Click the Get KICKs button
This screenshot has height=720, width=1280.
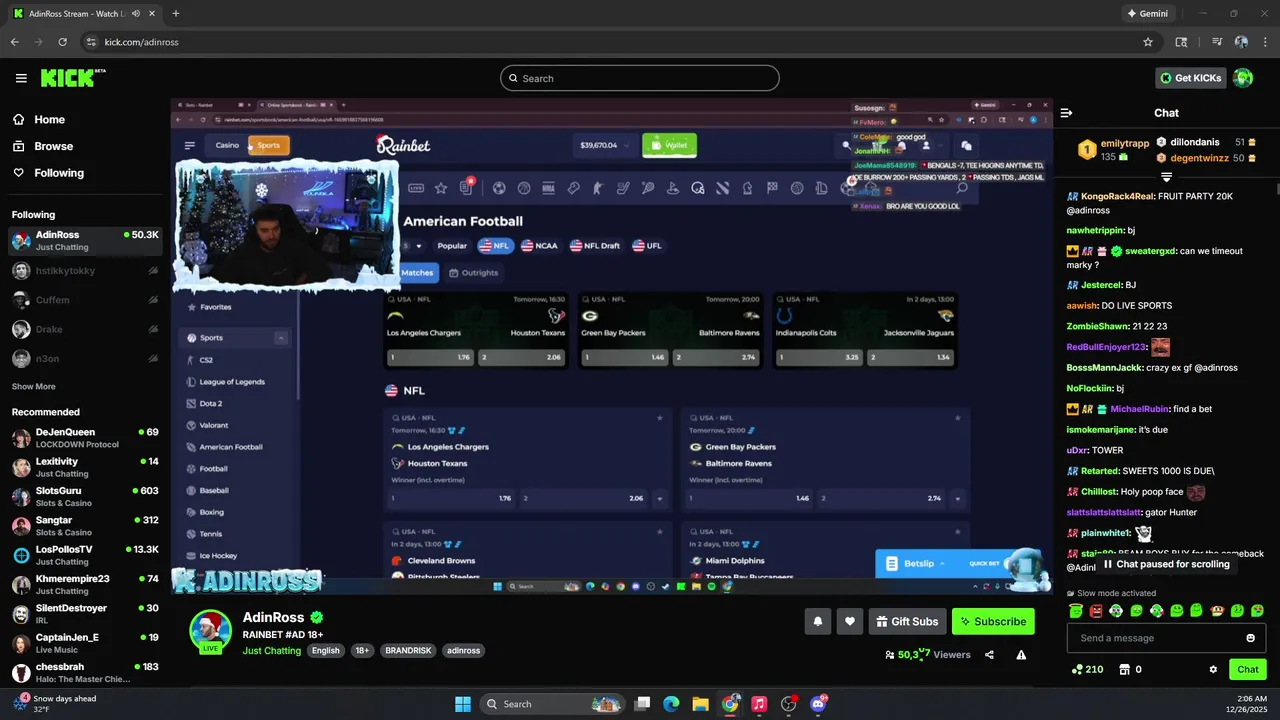[x=1190, y=78]
